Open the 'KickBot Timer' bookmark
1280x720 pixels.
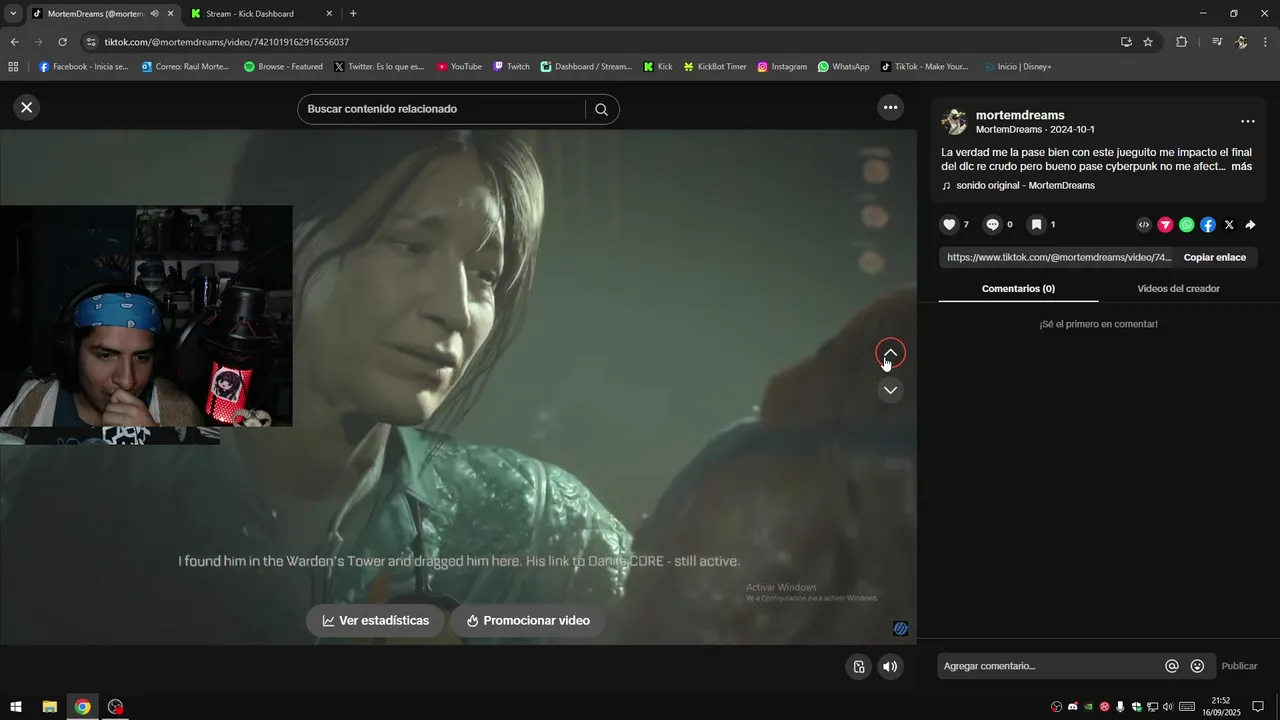click(715, 67)
